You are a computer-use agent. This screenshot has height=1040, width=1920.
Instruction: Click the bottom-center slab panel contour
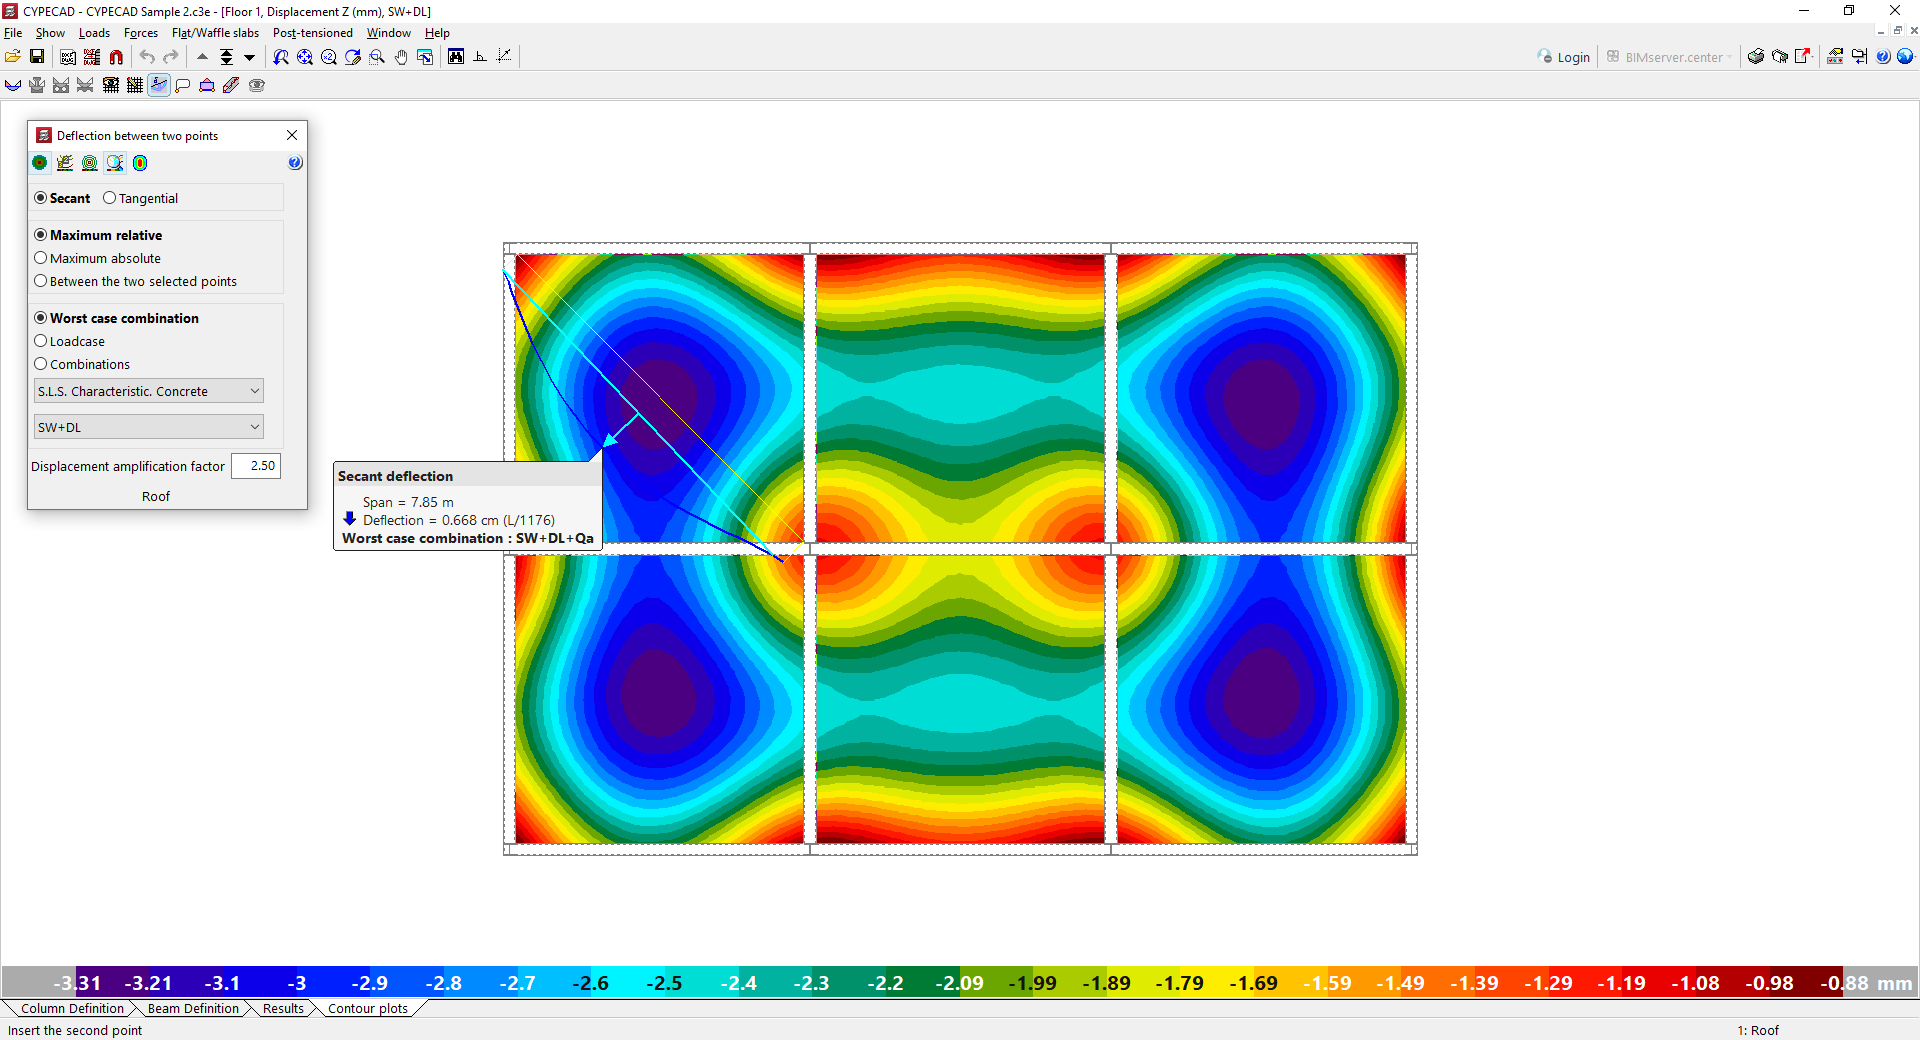click(x=960, y=699)
